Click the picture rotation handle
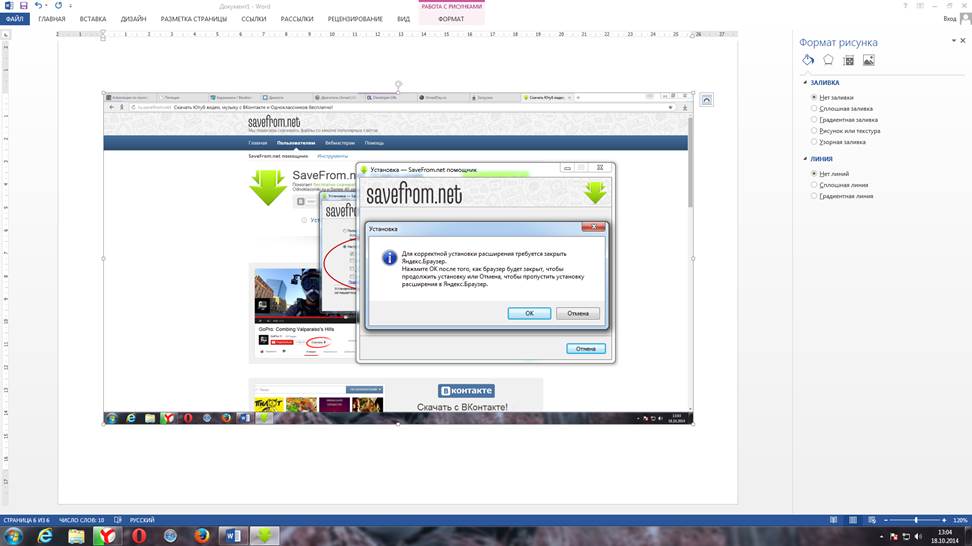This screenshot has height=546, width=972. pyautogui.click(x=398, y=84)
